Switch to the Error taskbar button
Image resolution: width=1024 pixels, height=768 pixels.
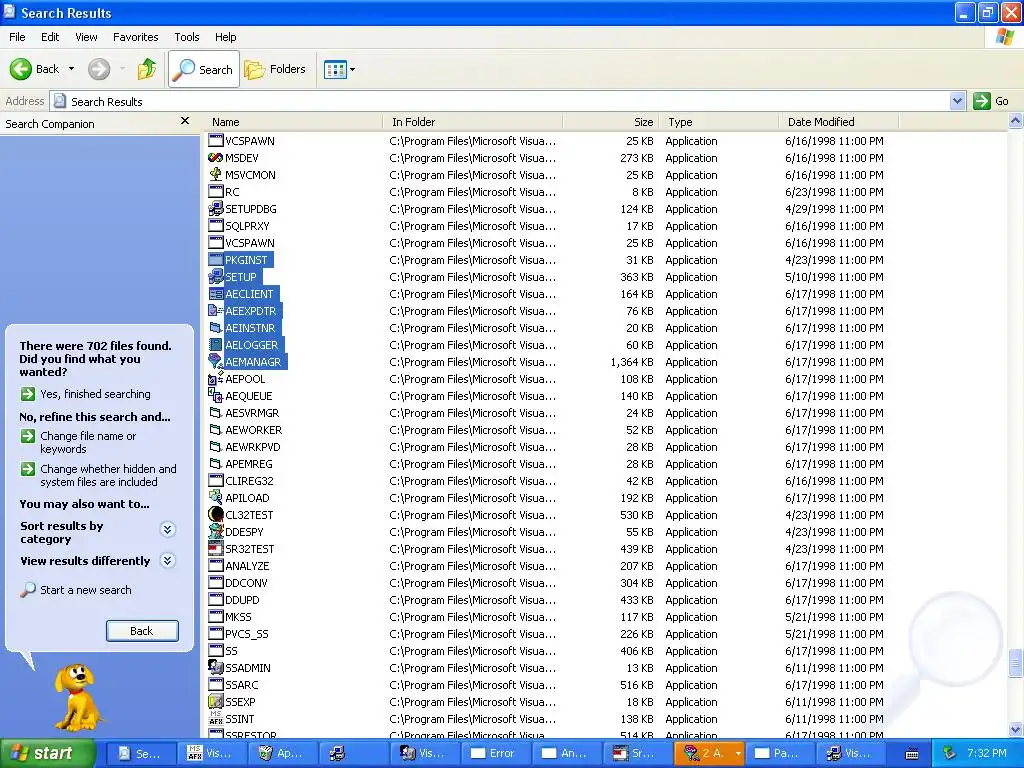[494, 753]
